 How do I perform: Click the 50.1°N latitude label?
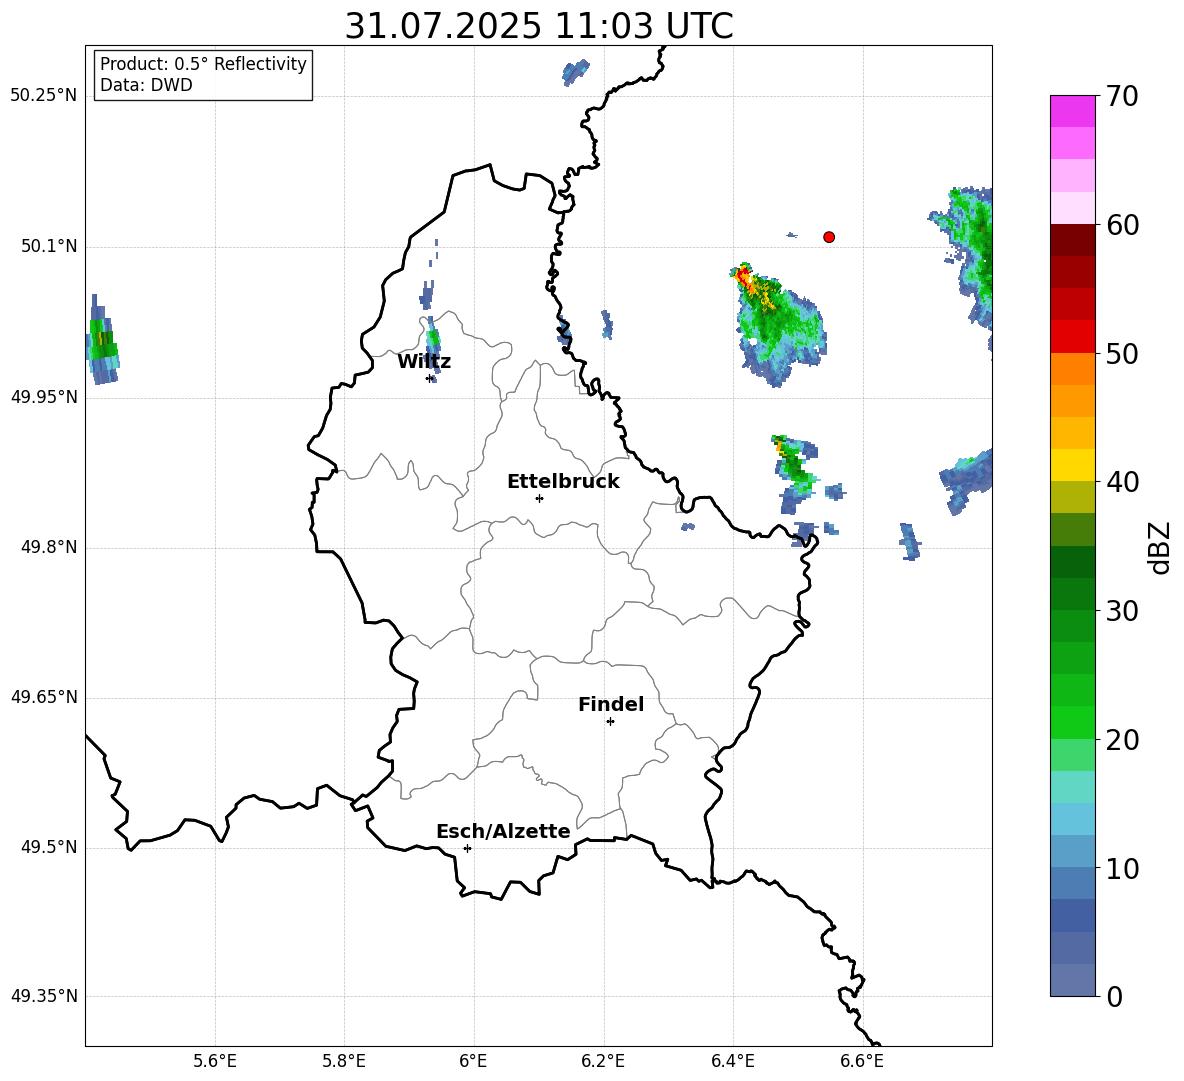pyautogui.click(x=49, y=246)
